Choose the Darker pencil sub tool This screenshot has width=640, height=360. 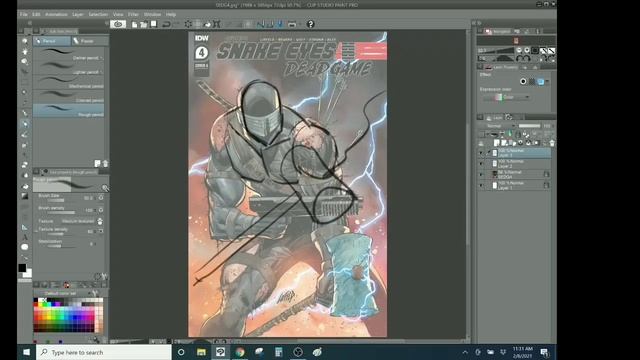pos(69,54)
